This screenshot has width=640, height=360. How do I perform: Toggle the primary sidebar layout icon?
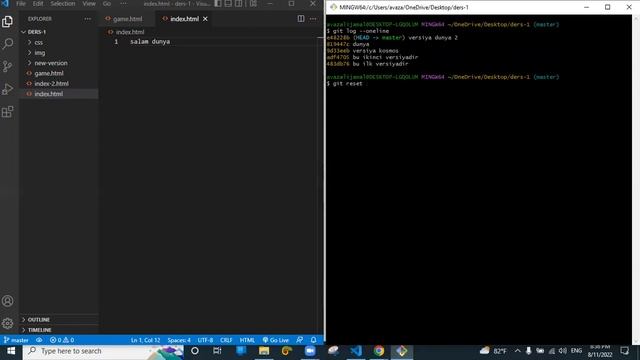(x=218, y=4)
